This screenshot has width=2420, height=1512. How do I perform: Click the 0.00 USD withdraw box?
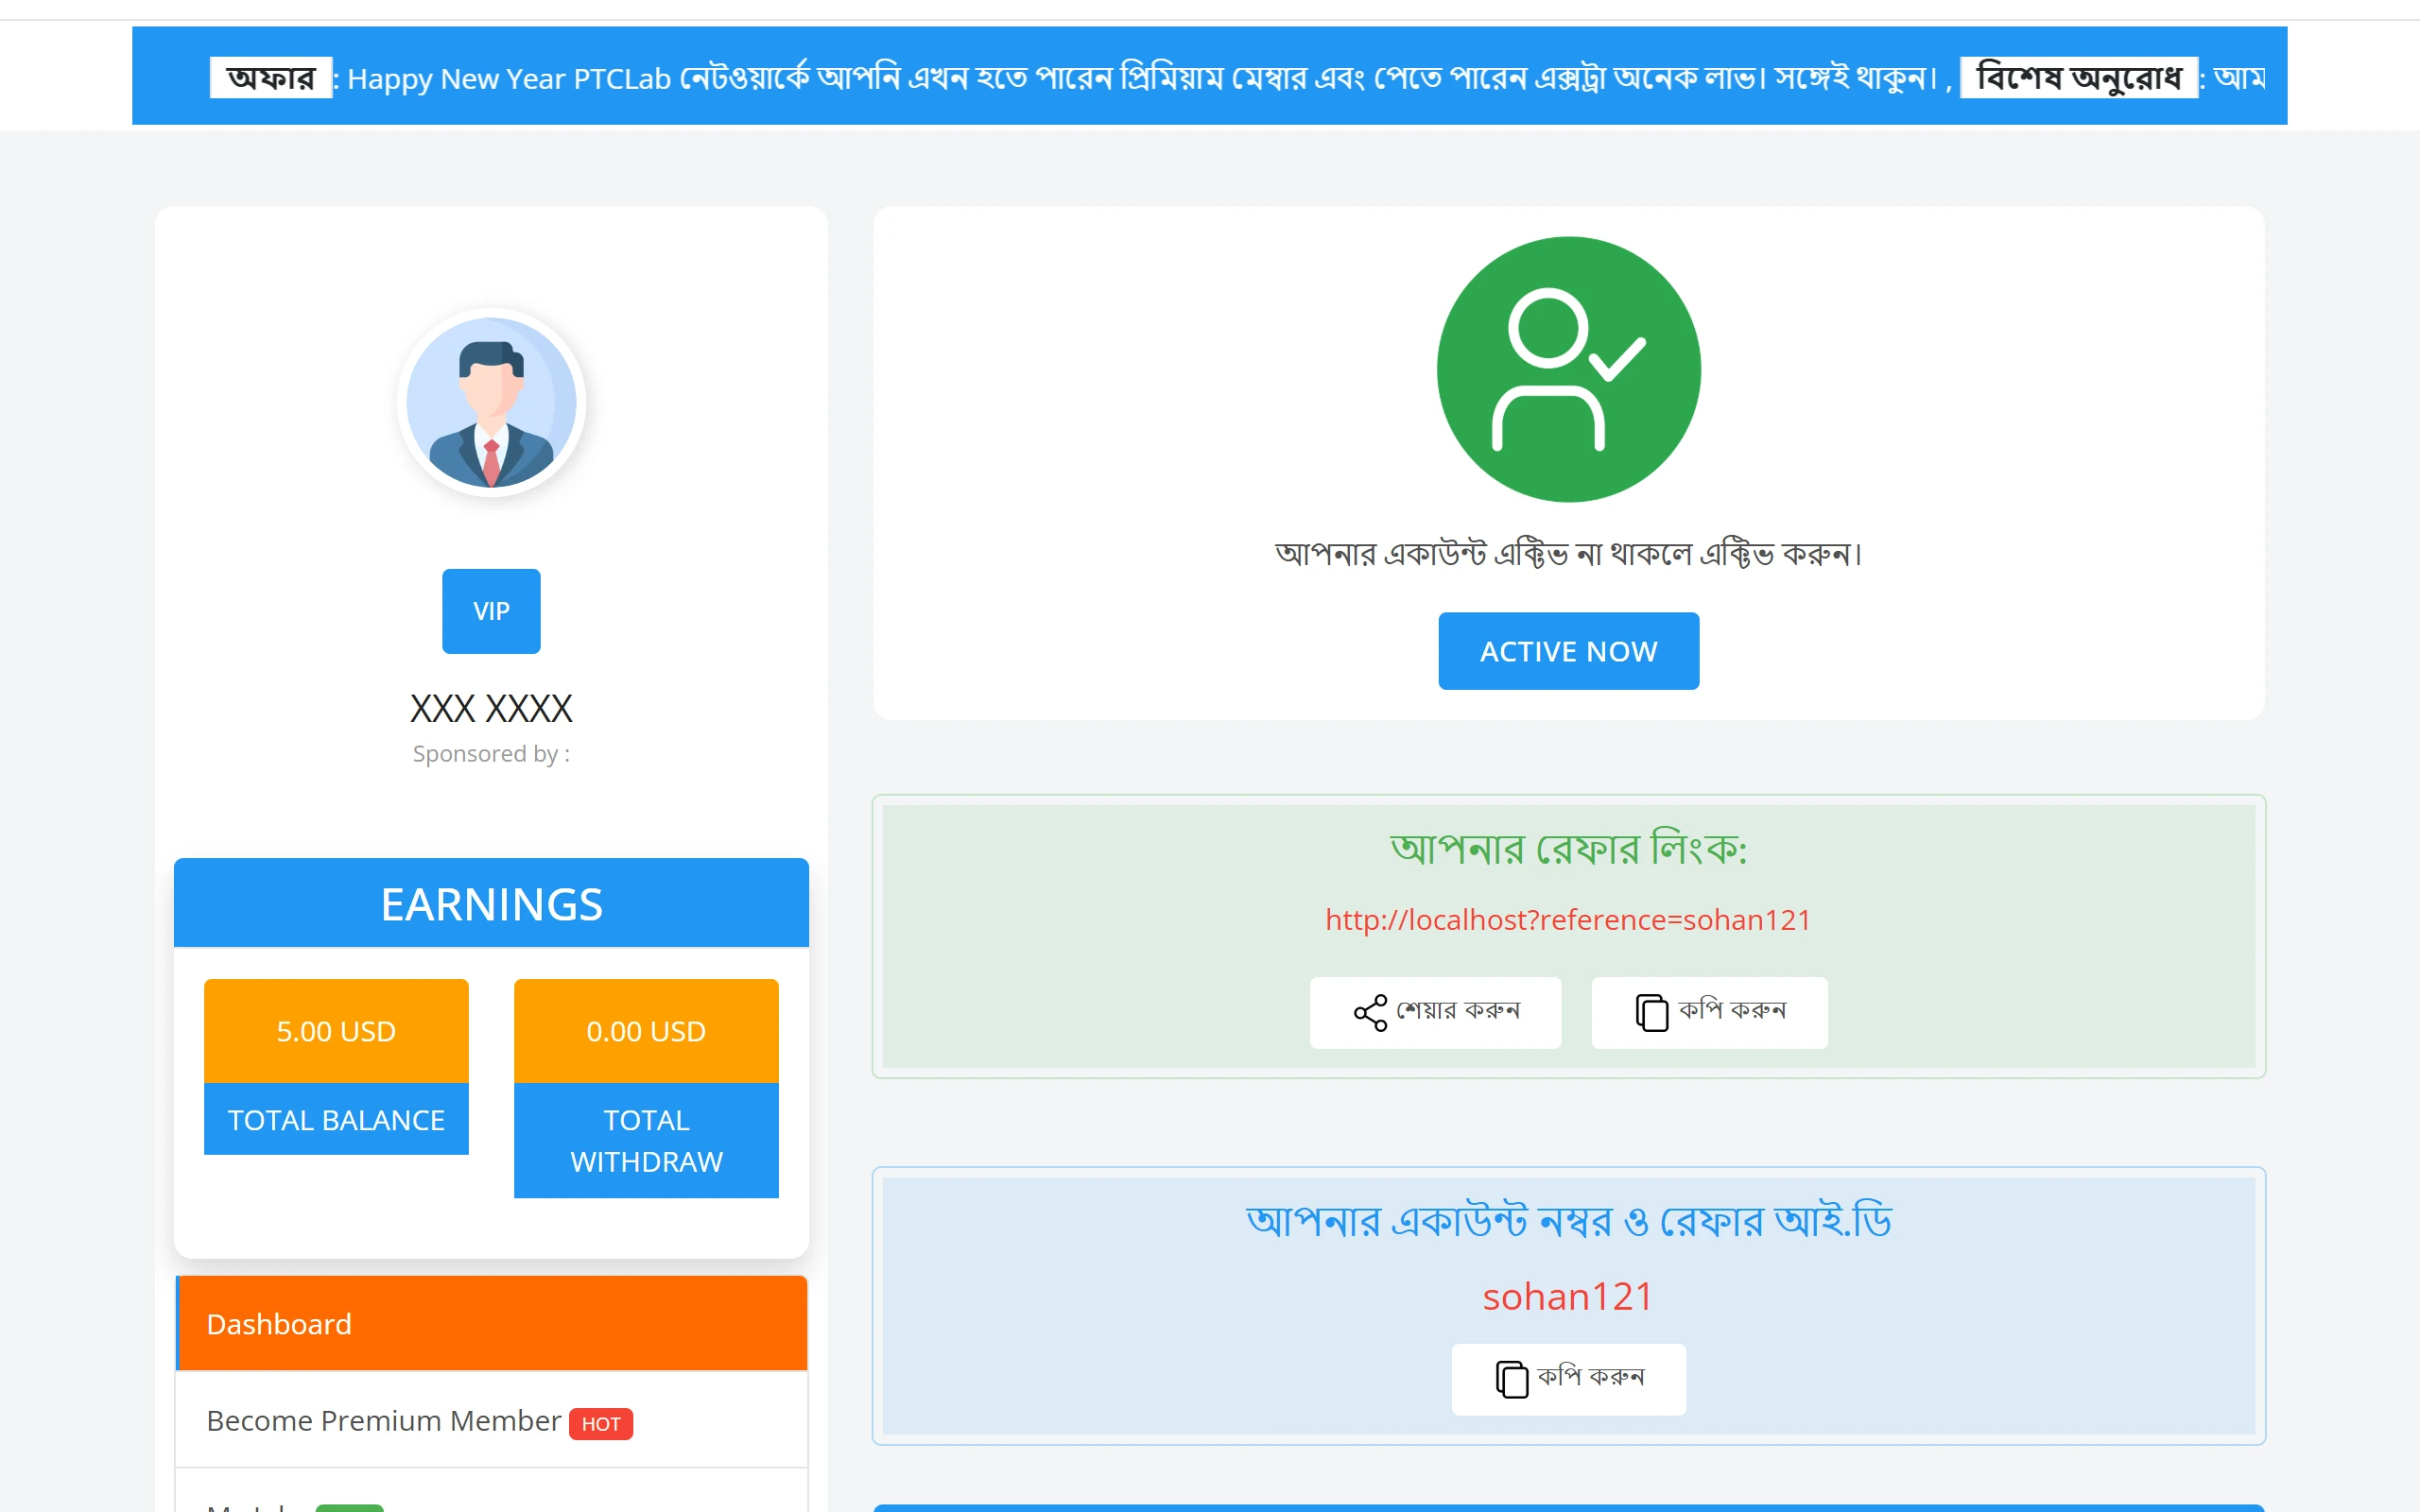click(646, 1031)
